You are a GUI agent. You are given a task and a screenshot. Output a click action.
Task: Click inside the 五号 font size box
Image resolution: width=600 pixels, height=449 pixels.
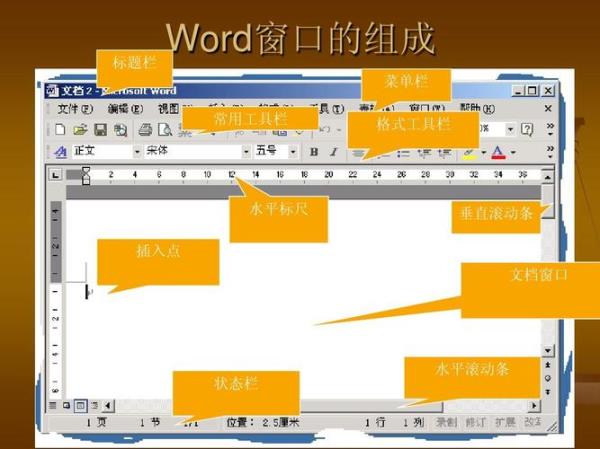point(271,152)
